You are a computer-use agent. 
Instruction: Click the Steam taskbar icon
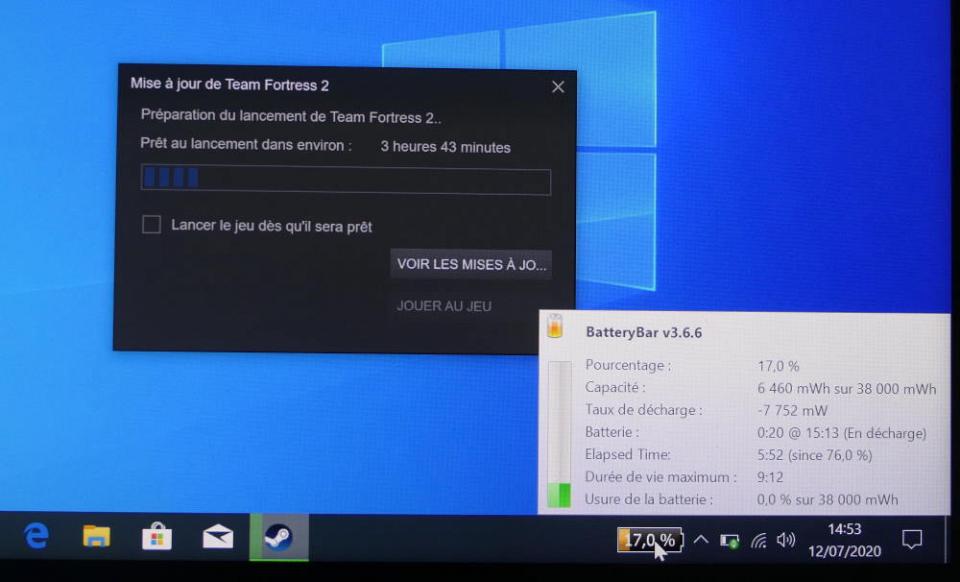point(279,537)
